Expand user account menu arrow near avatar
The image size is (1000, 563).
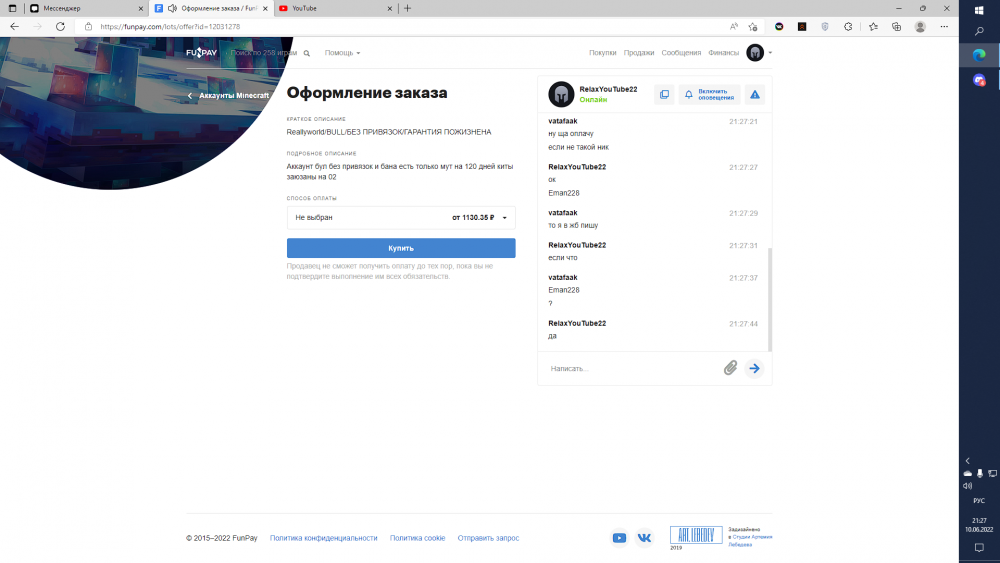770,53
